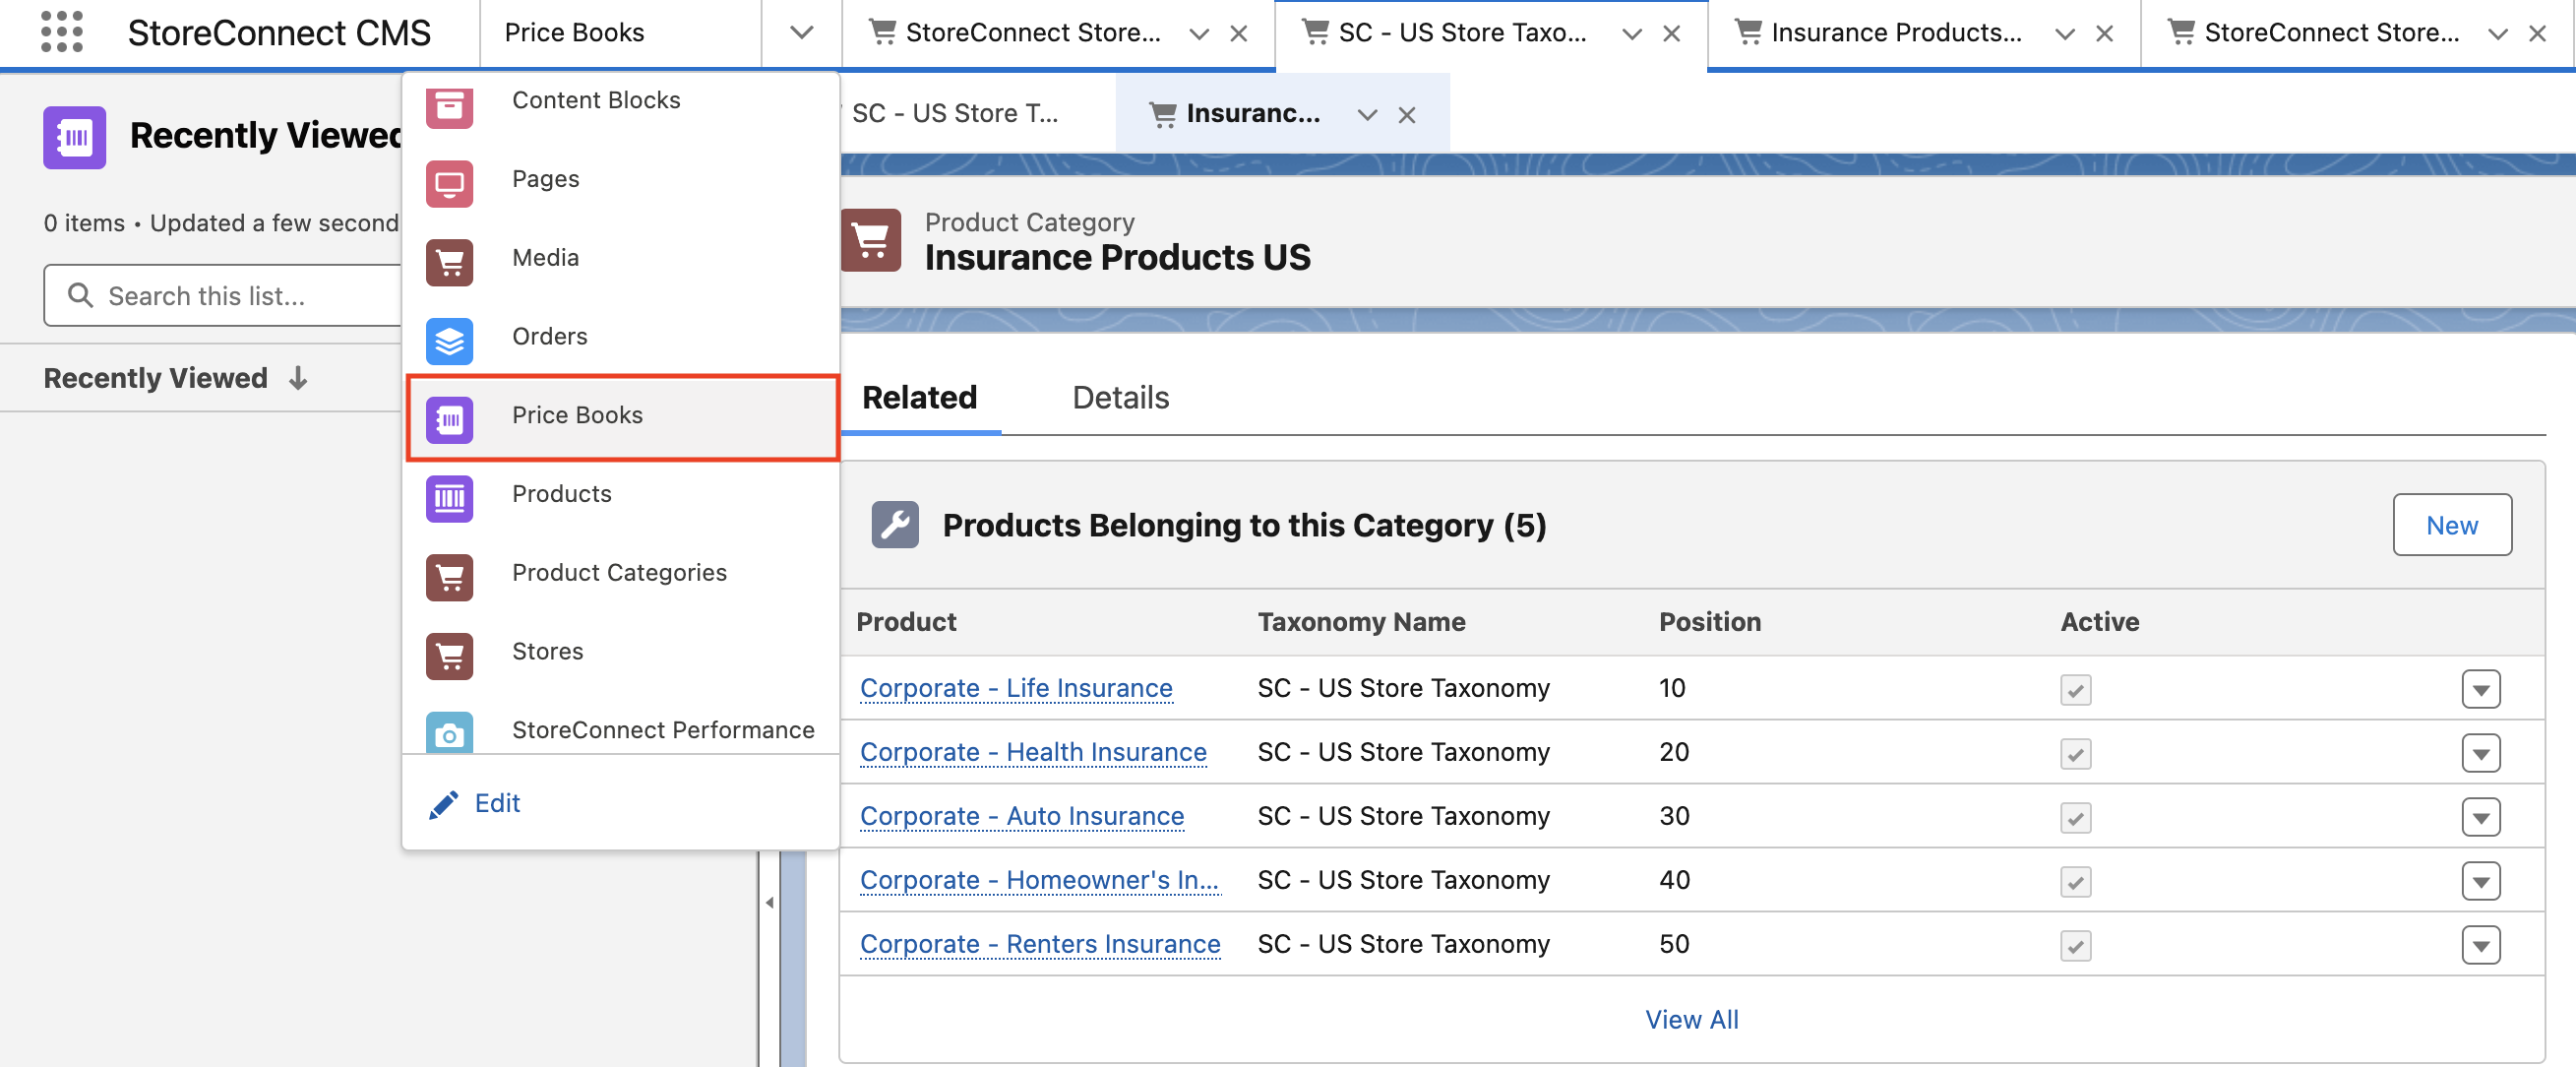Close the first StoreConnect Store tab
This screenshot has width=2576, height=1067.
(1238, 34)
